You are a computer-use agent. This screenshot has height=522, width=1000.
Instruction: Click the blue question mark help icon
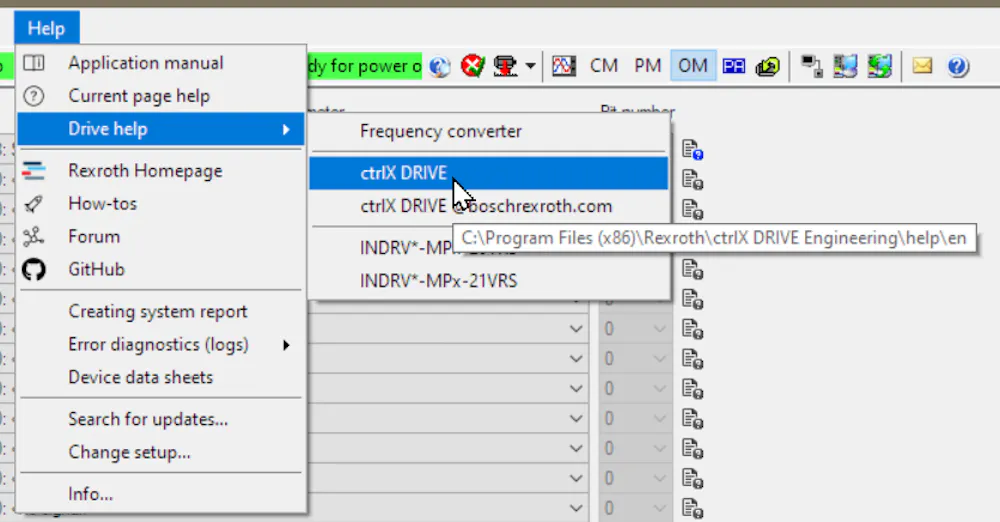(x=958, y=66)
